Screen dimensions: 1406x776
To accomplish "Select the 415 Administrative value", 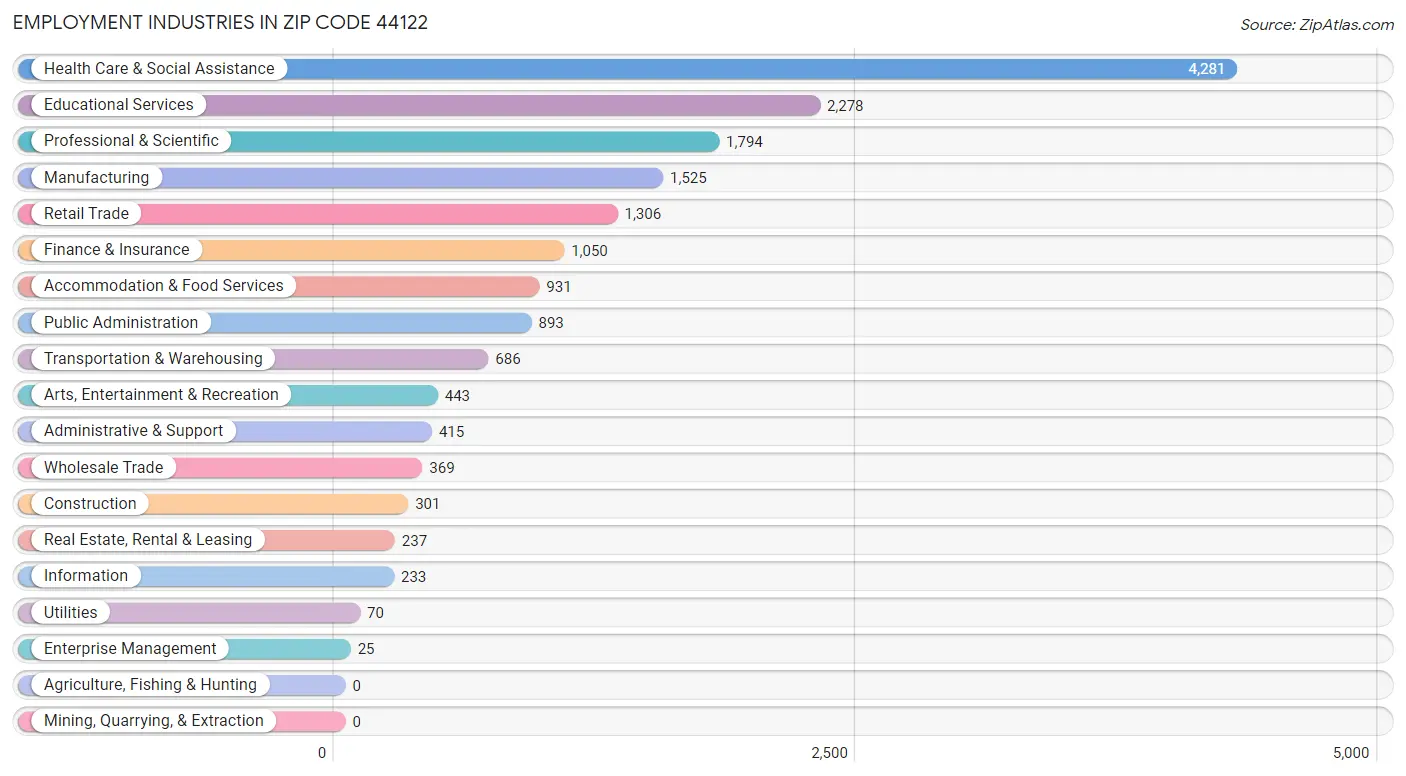I will [x=451, y=432].
